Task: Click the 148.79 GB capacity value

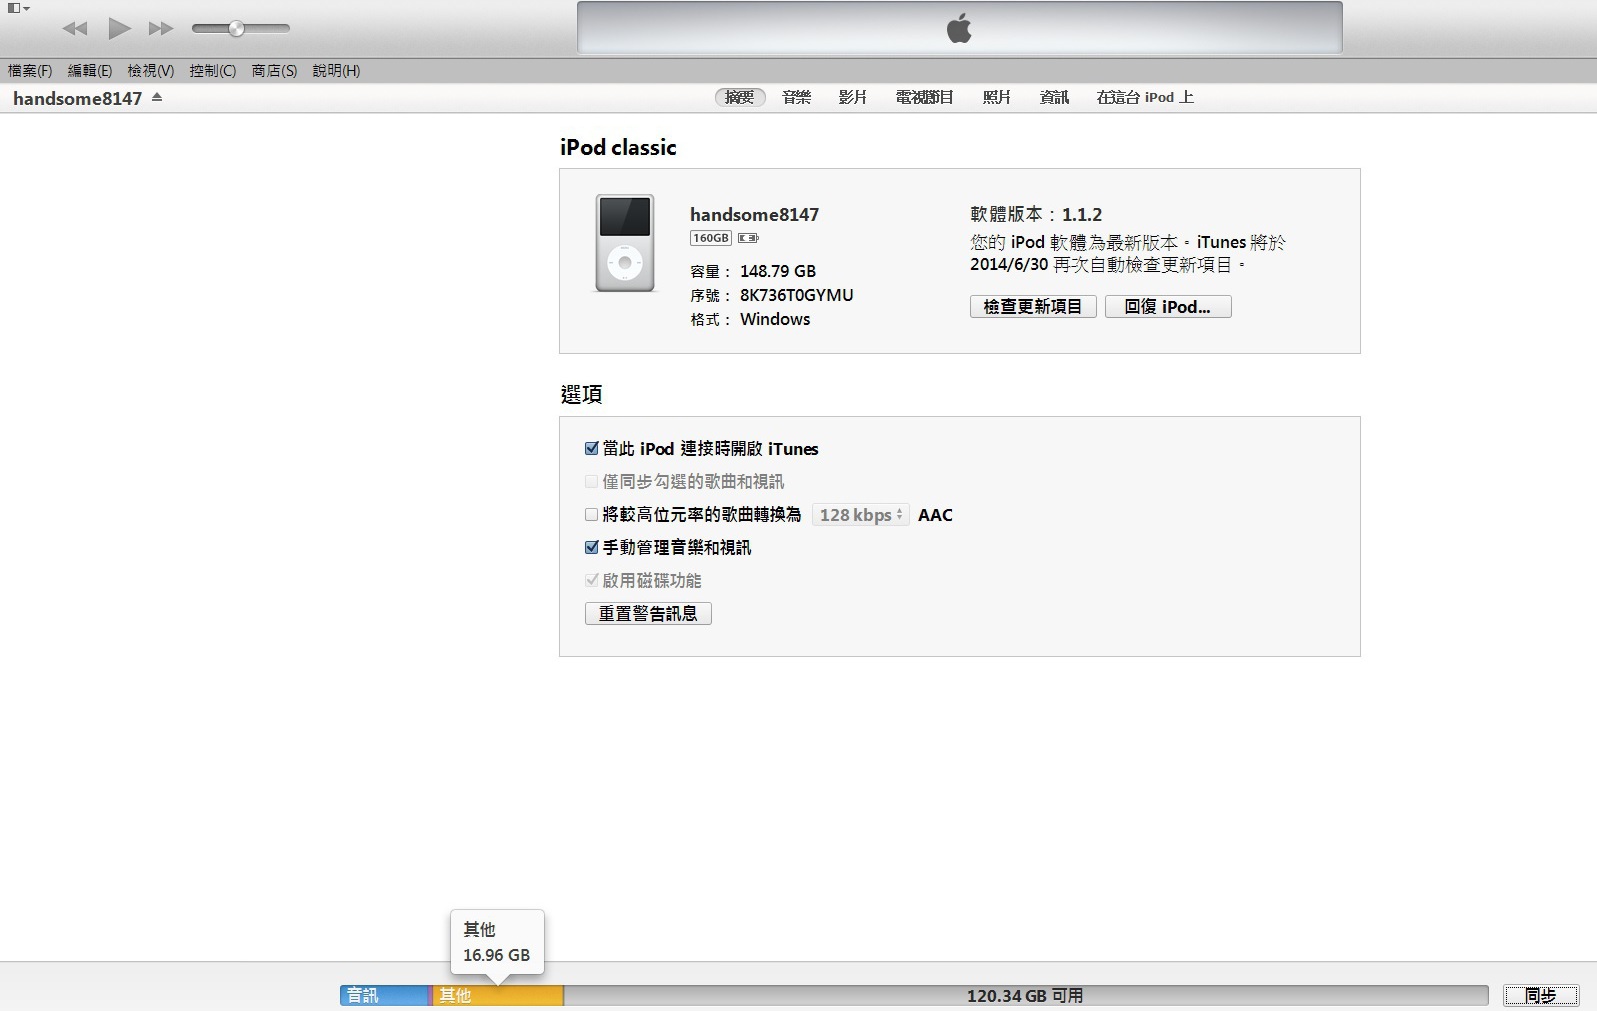Action: 778,271
